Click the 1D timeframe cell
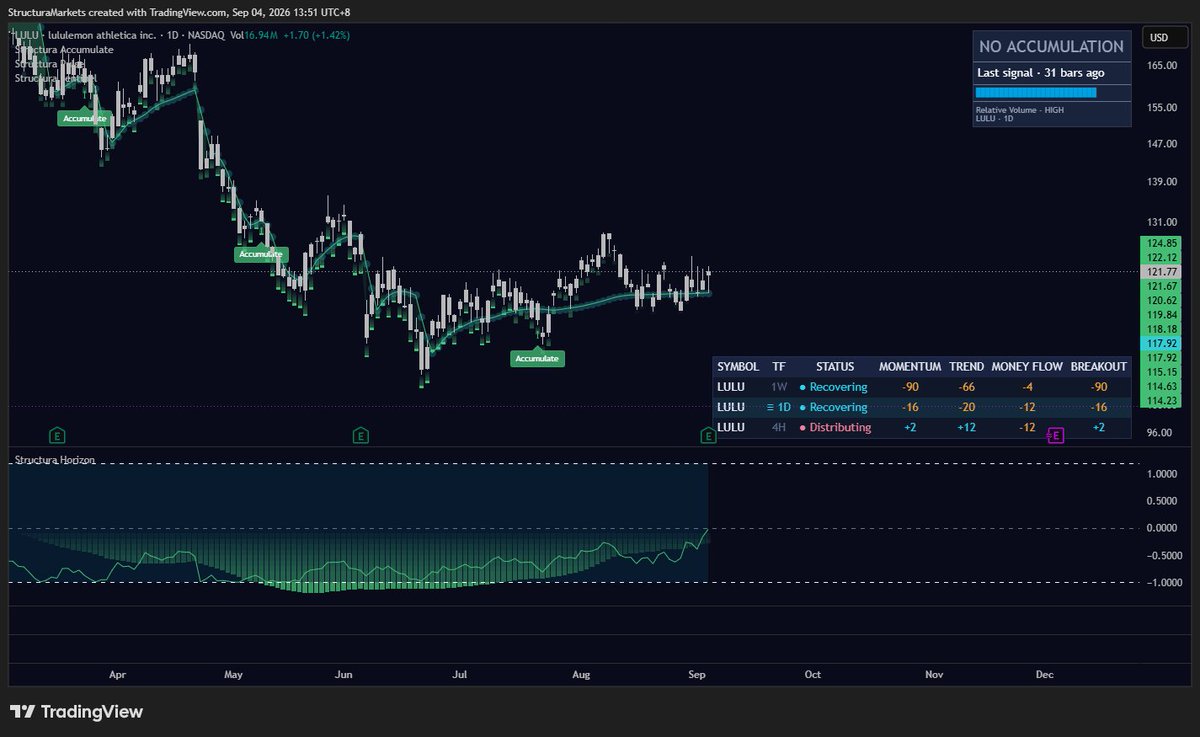The image size is (1200, 737). (779, 407)
